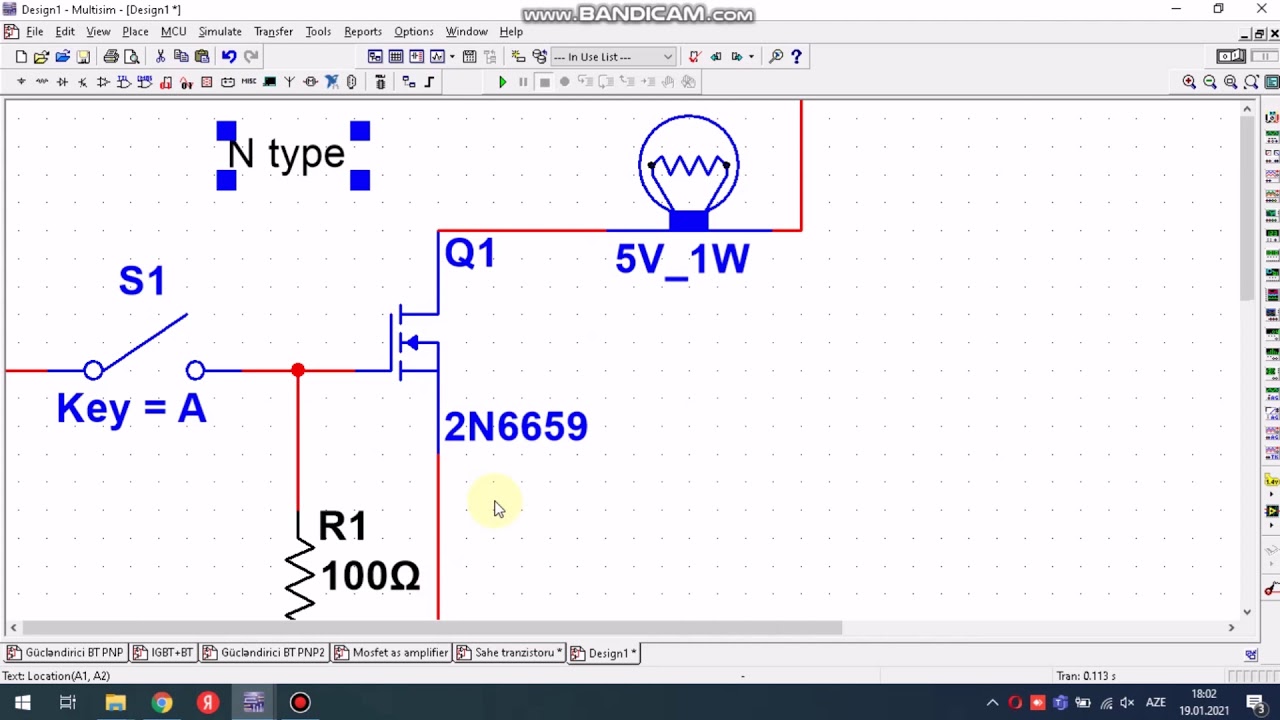Undo the last action
This screenshot has width=1280, height=720.
point(229,56)
